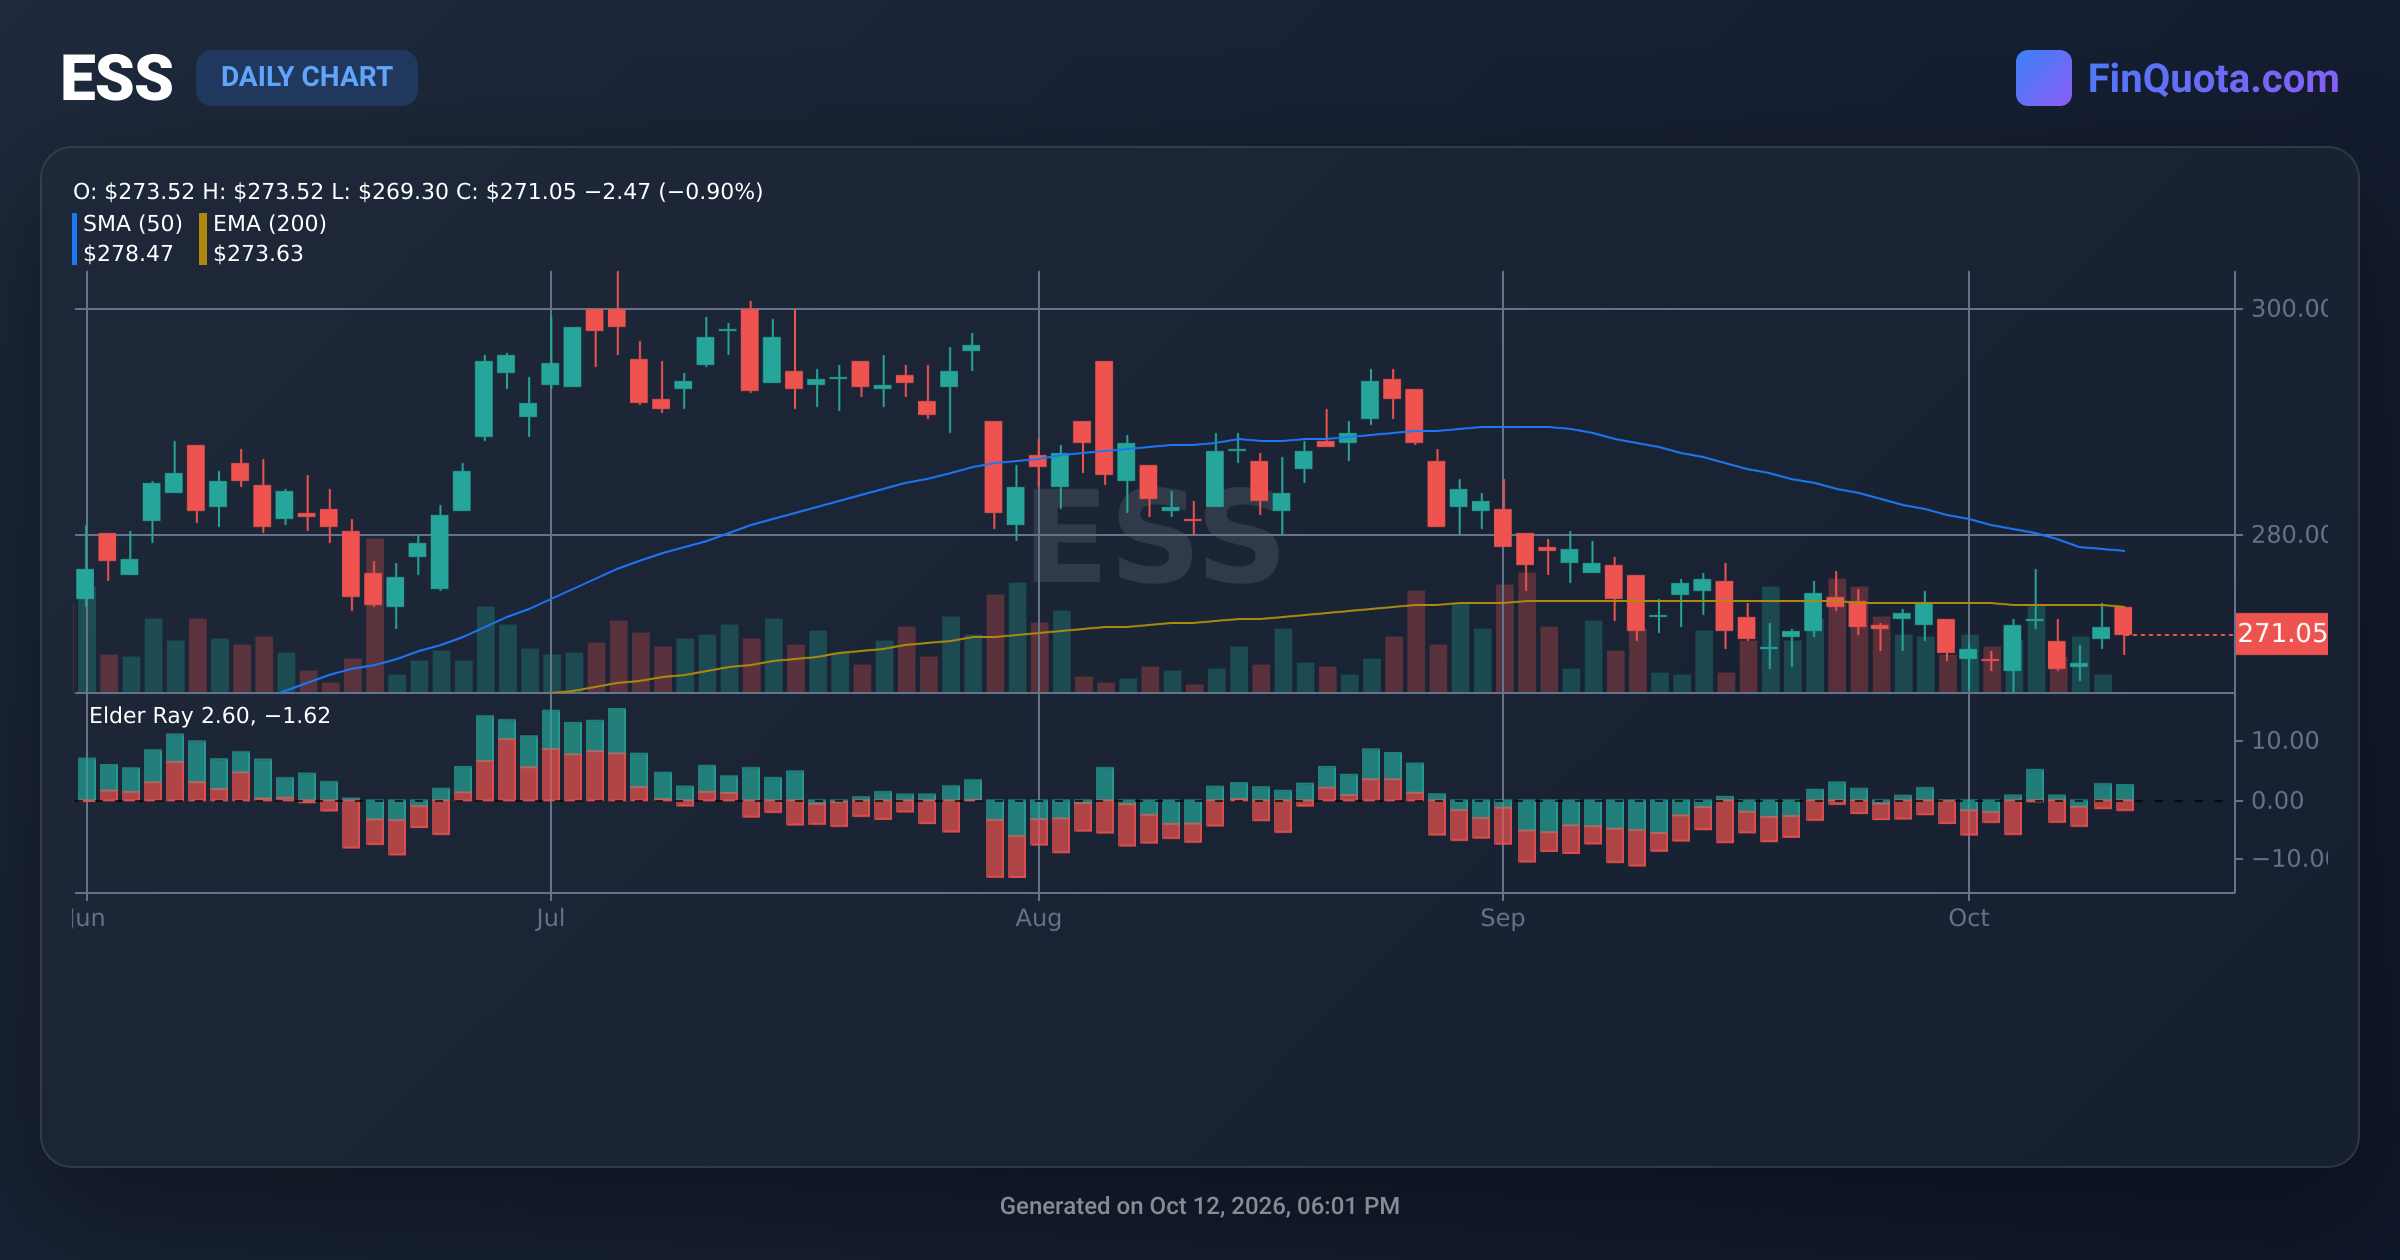Click the Jul date axis label
Screen dimensions: 2400x1260
(550, 918)
